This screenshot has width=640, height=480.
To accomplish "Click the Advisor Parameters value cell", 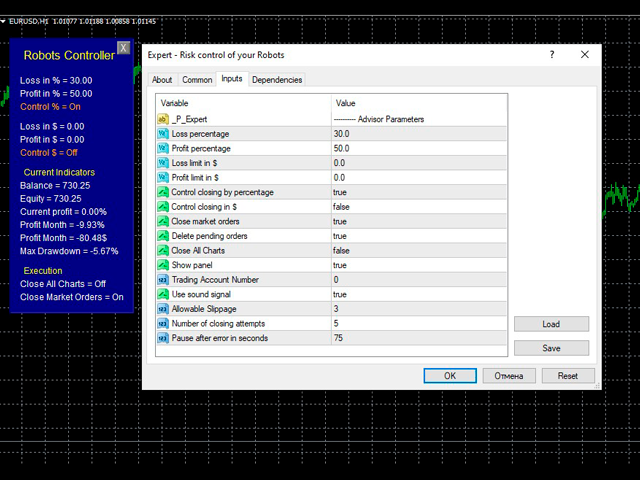I will click(419, 119).
